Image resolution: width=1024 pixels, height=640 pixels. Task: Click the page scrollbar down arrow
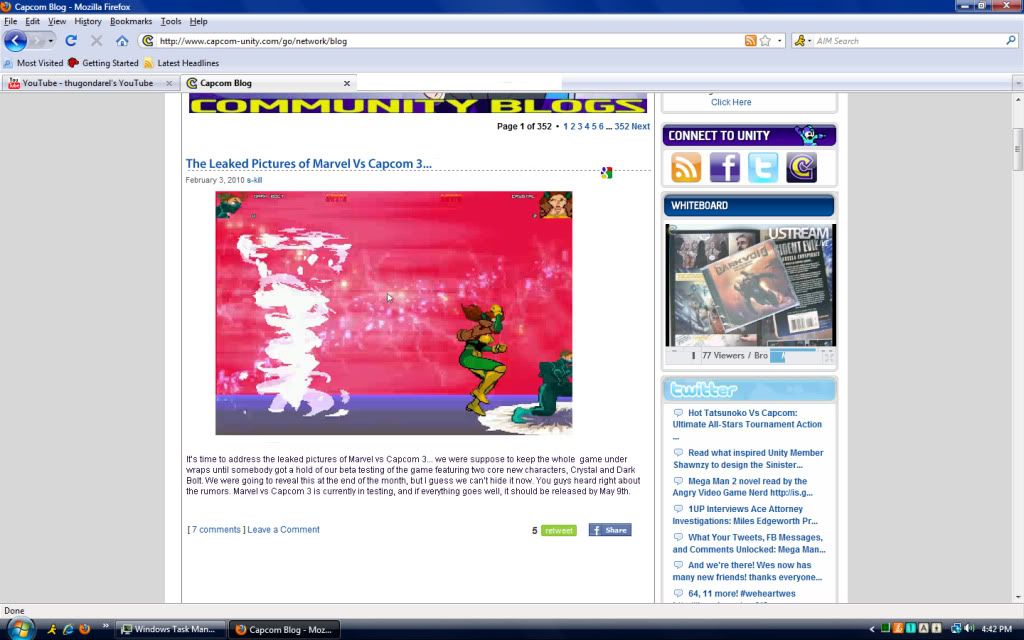(x=1017, y=597)
